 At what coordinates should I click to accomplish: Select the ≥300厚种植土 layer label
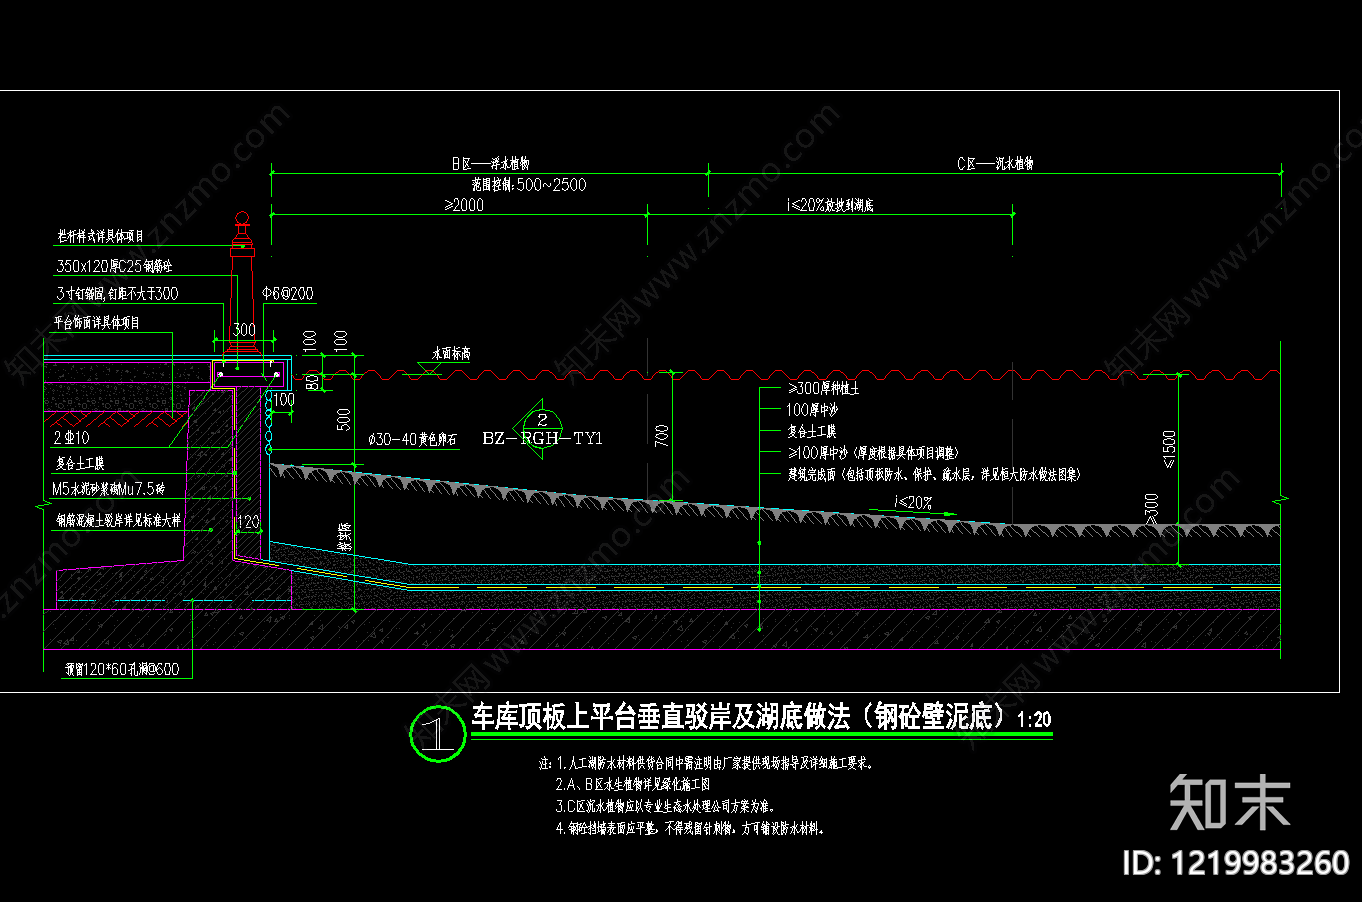click(823, 388)
